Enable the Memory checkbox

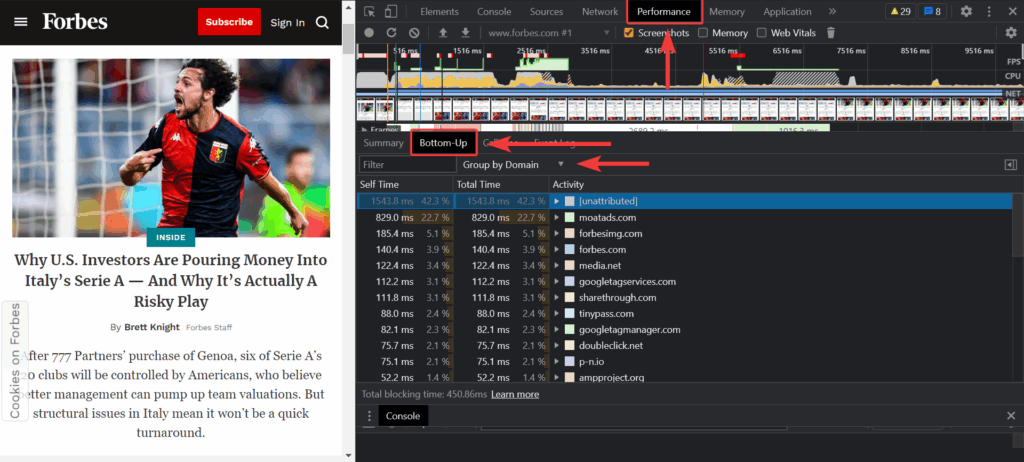pyautogui.click(x=703, y=33)
